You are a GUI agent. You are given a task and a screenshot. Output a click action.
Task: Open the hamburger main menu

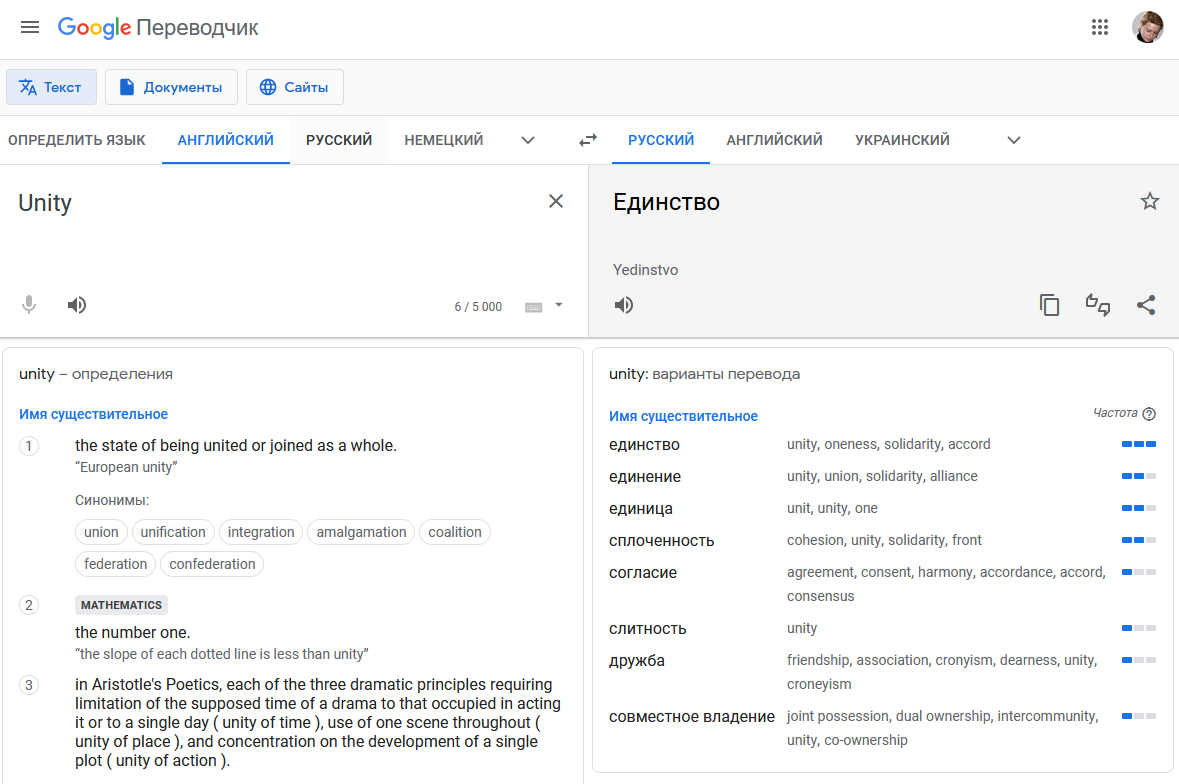(x=30, y=28)
